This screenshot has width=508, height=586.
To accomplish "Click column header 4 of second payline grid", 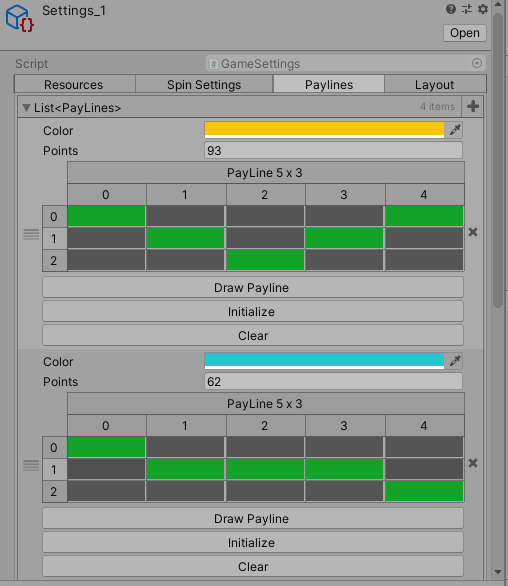I will [x=425, y=425].
